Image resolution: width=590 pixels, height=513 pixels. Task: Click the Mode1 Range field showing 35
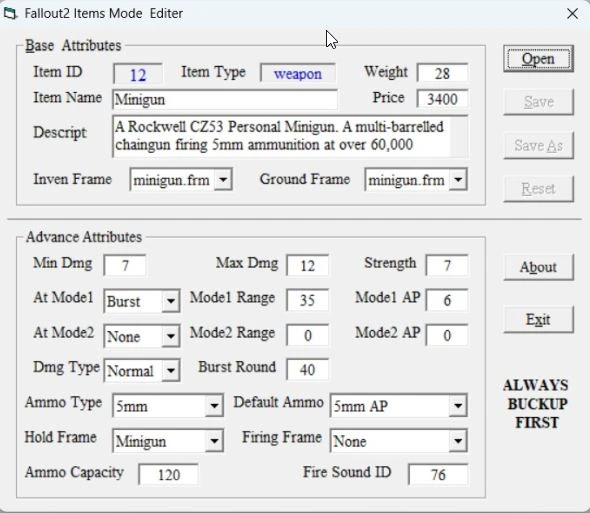click(x=307, y=300)
